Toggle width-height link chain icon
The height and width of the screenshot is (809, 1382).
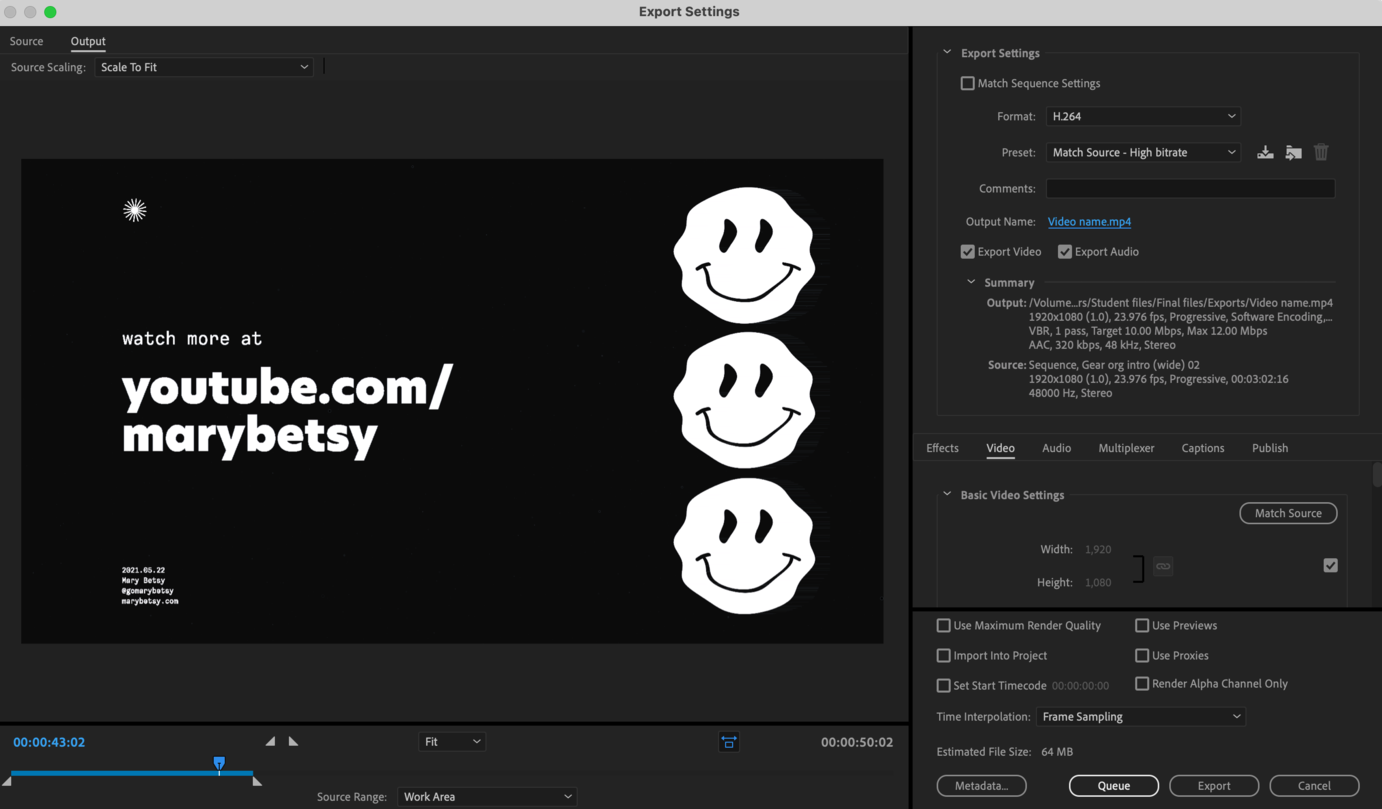pos(1163,566)
